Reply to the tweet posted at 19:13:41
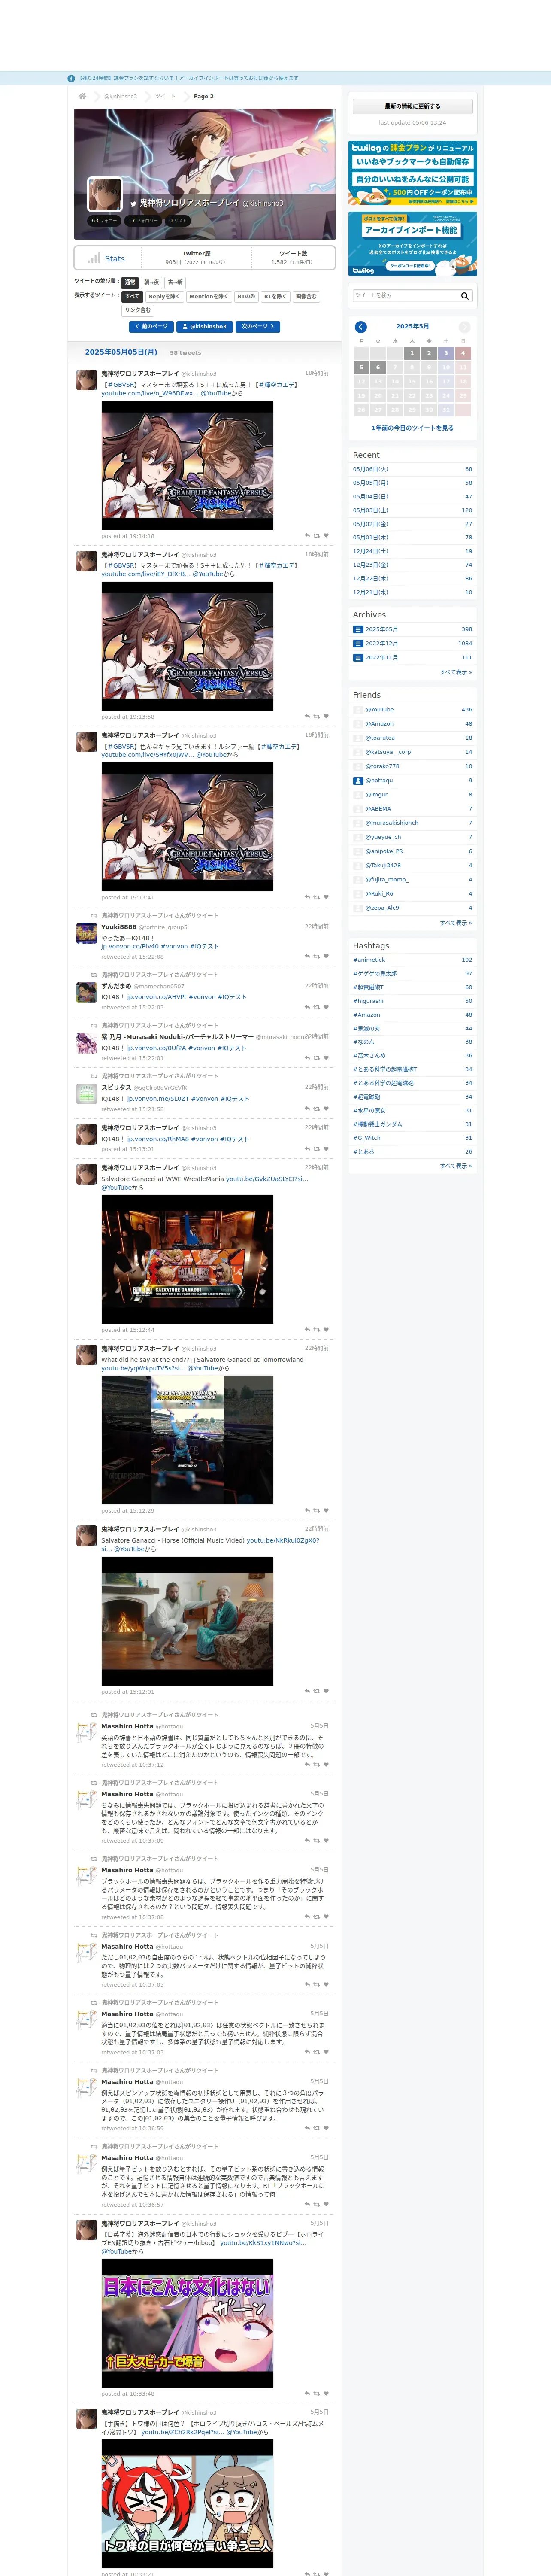 [307, 897]
